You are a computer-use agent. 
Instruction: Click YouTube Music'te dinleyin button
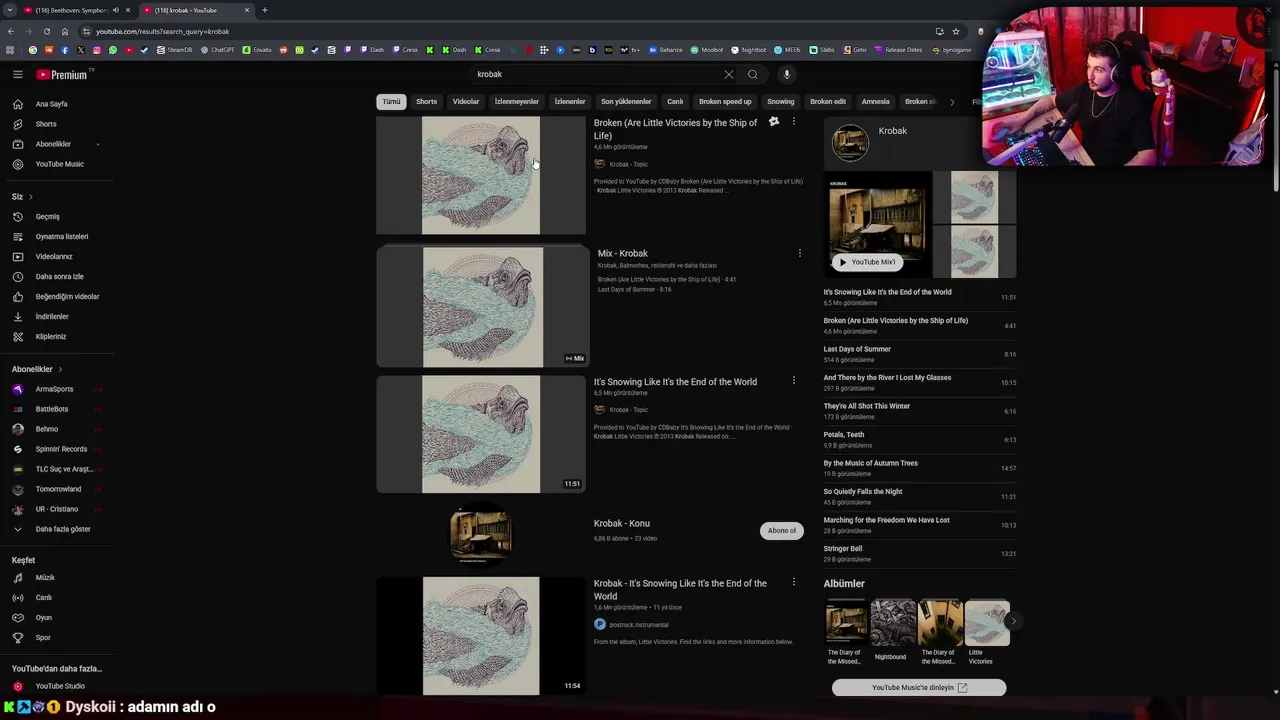919,687
